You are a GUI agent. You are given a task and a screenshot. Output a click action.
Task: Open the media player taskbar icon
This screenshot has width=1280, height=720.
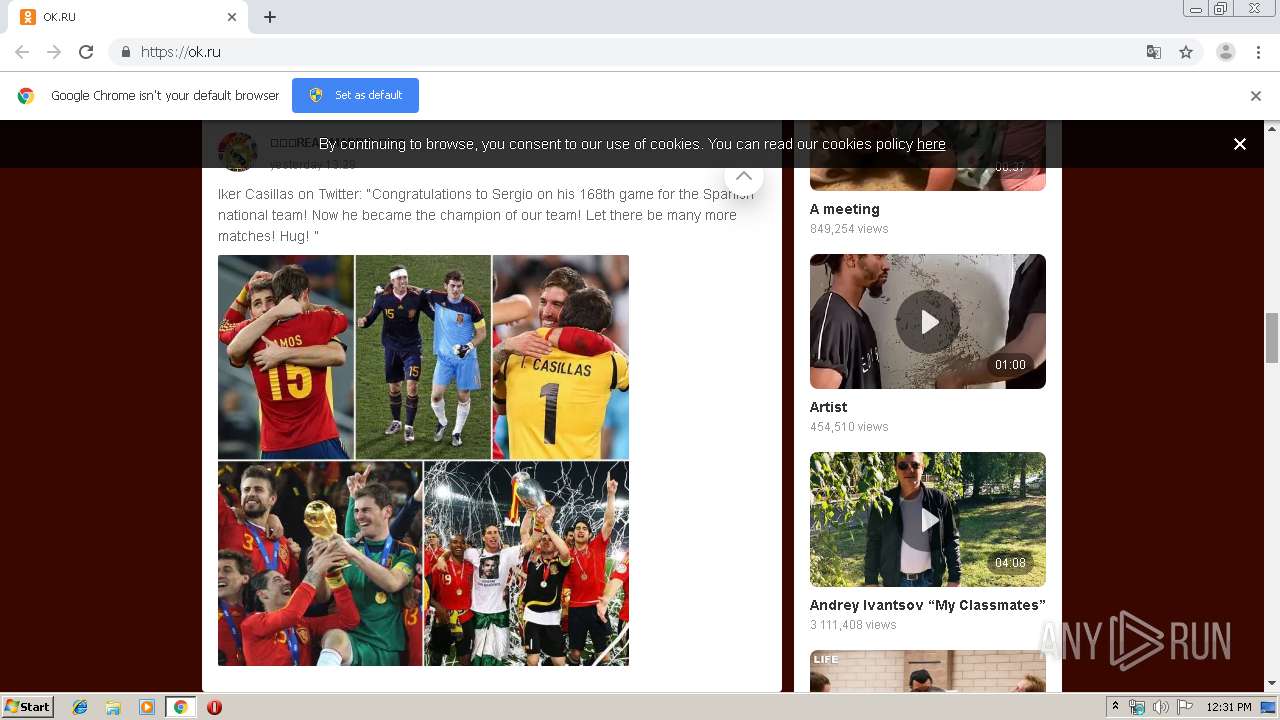click(x=147, y=707)
